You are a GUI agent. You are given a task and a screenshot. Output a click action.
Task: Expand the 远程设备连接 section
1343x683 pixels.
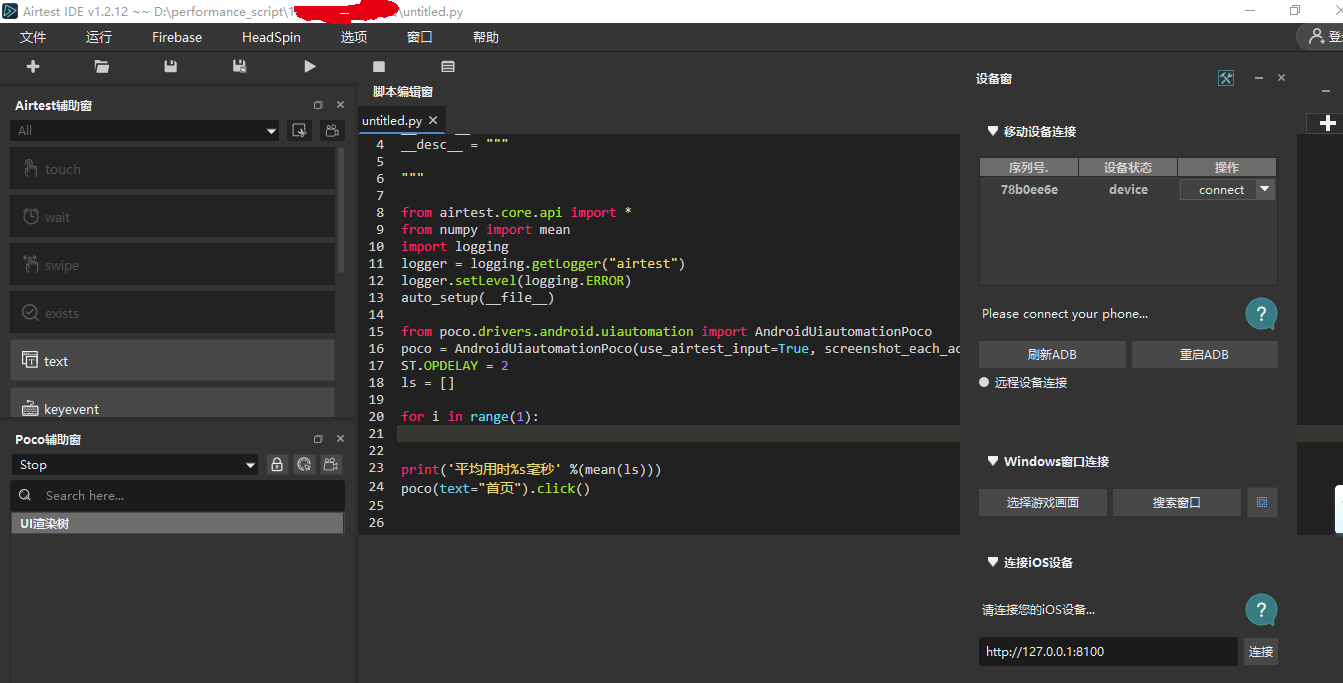985,382
